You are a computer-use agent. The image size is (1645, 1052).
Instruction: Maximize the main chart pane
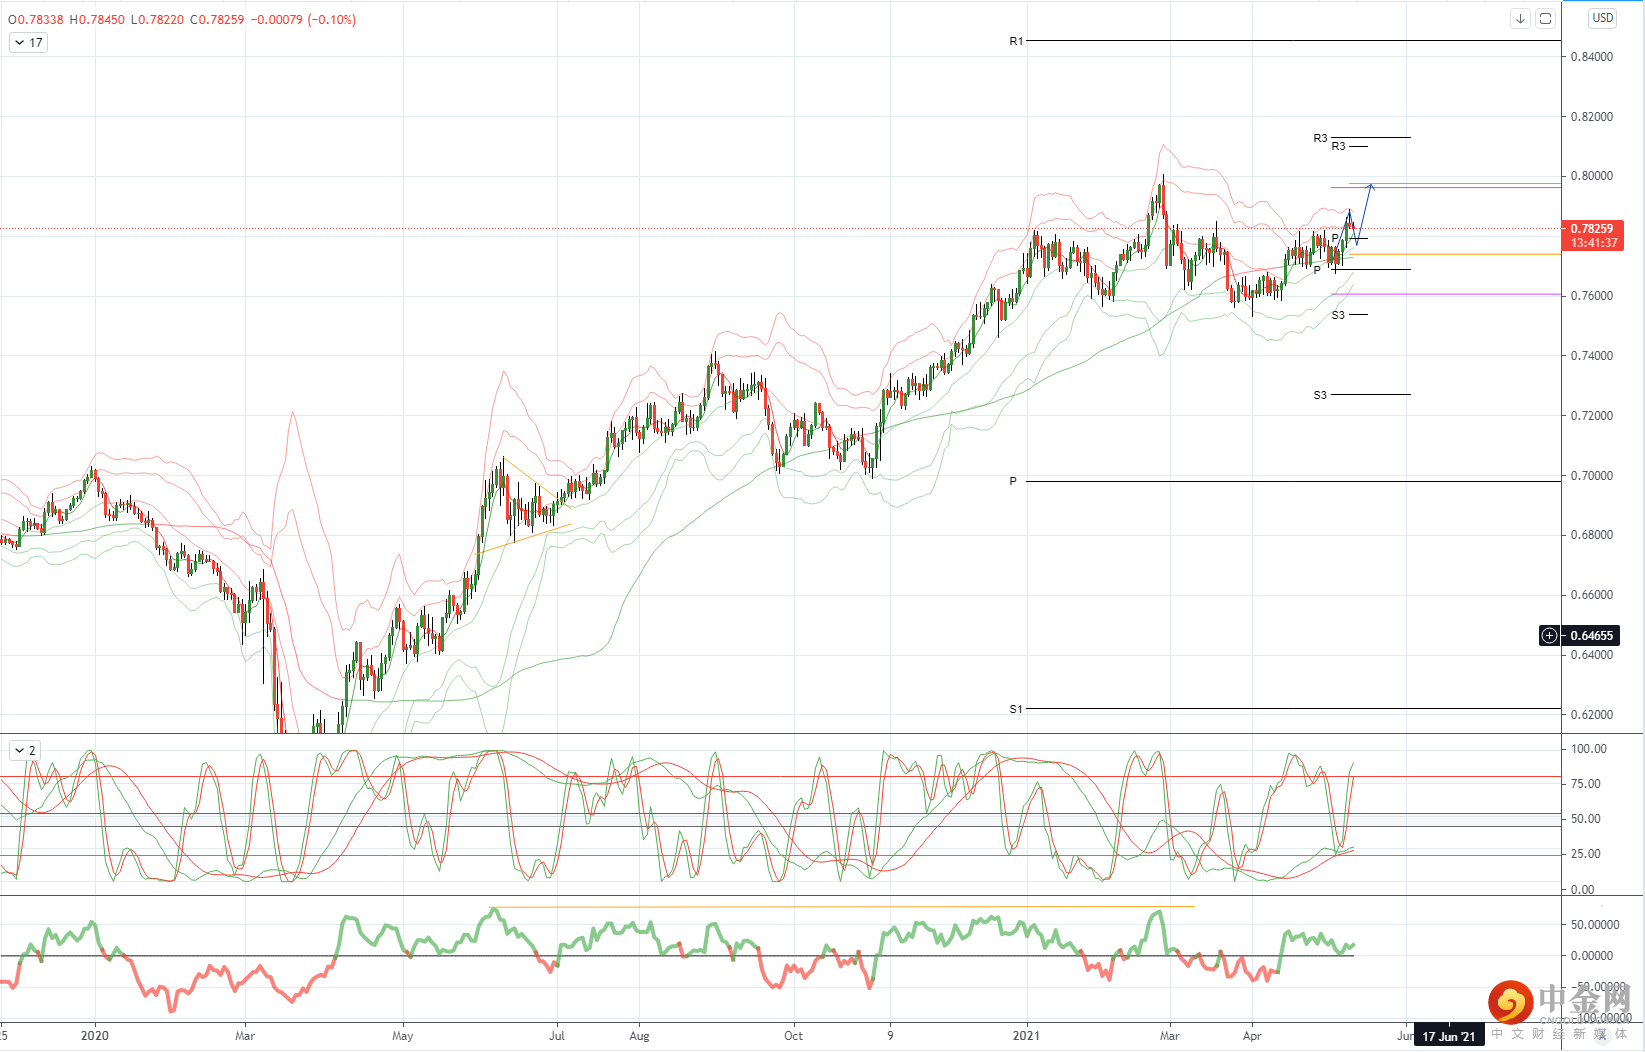pos(1545,18)
